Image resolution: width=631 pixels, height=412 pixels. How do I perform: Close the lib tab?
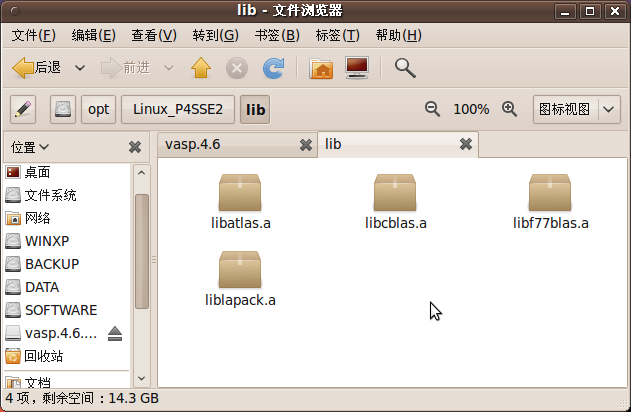(466, 144)
